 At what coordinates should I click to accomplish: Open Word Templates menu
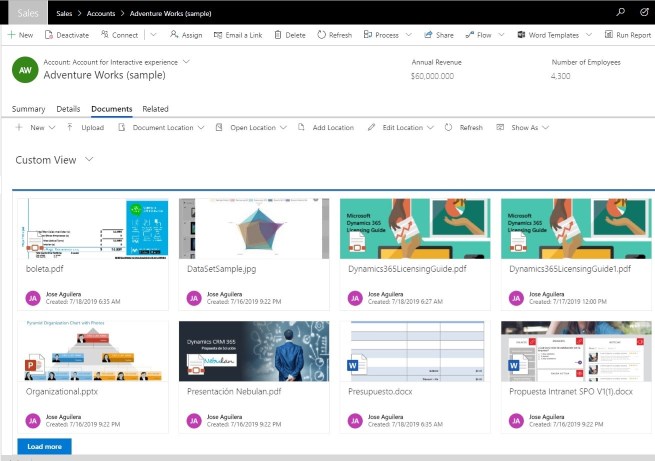[x=548, y=35]
